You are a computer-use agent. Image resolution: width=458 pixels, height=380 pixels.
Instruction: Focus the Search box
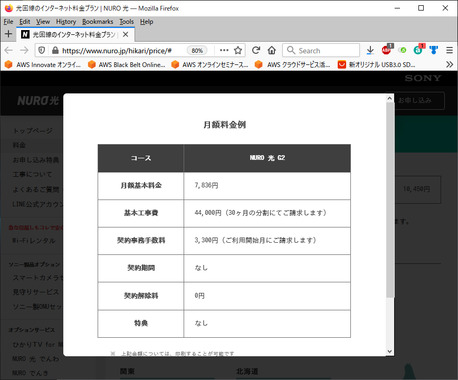pyautogui.click(x=321, y=50)
